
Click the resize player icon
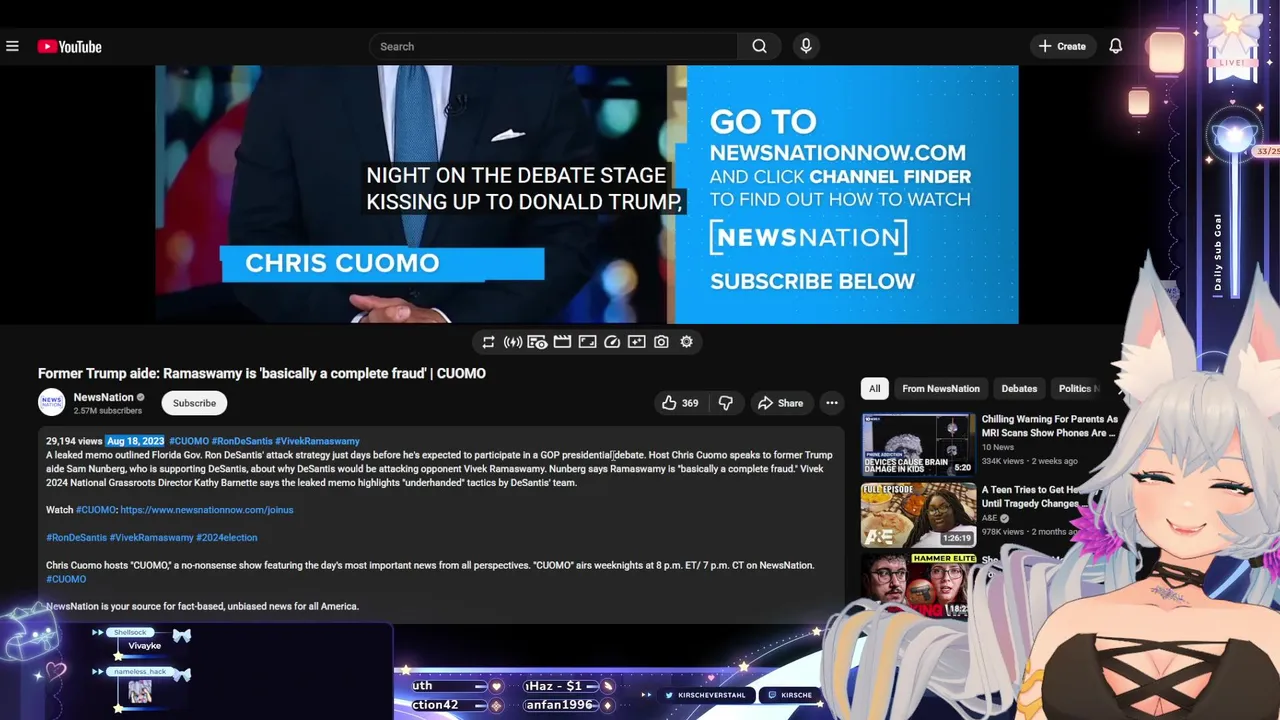coord(587,342)
